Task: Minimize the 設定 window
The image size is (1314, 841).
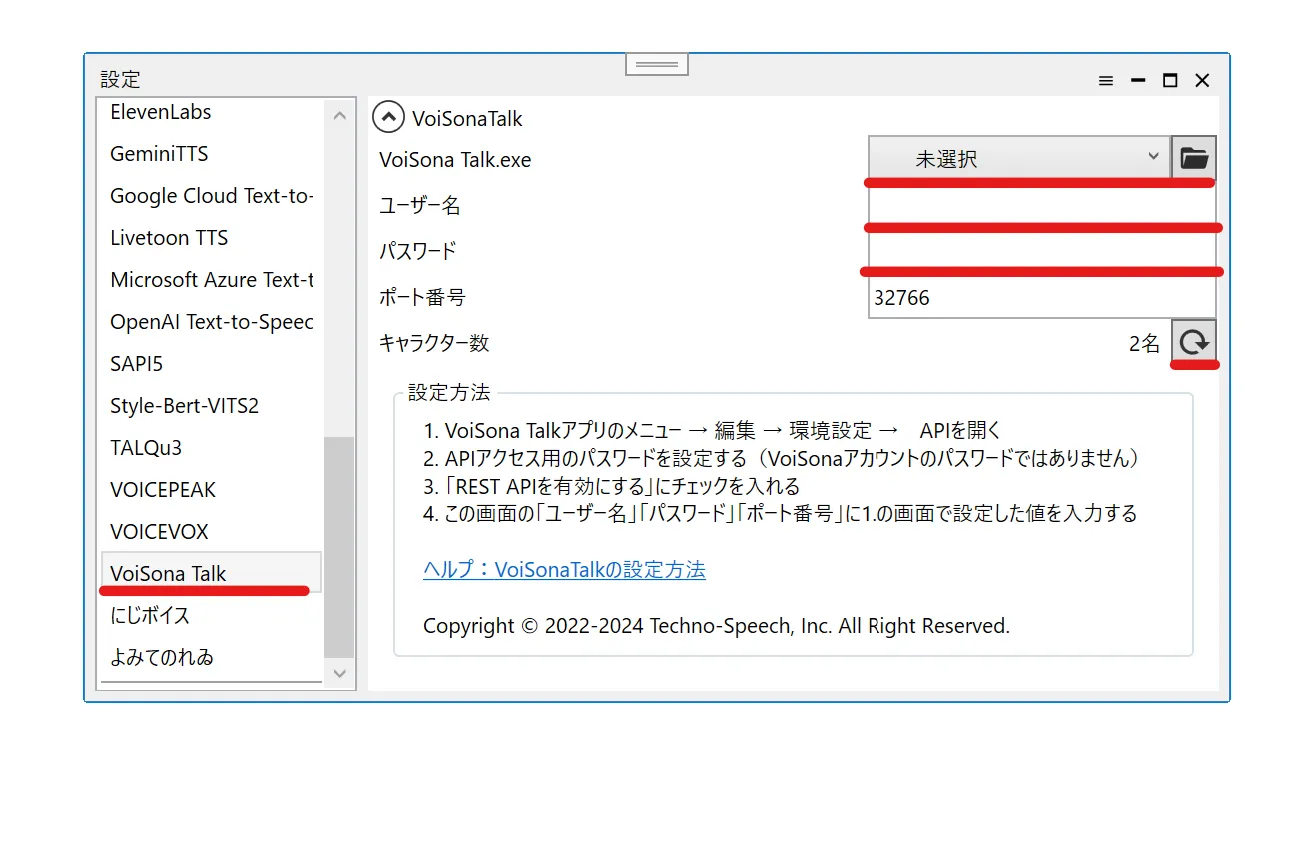Action: coord(1138,81)
